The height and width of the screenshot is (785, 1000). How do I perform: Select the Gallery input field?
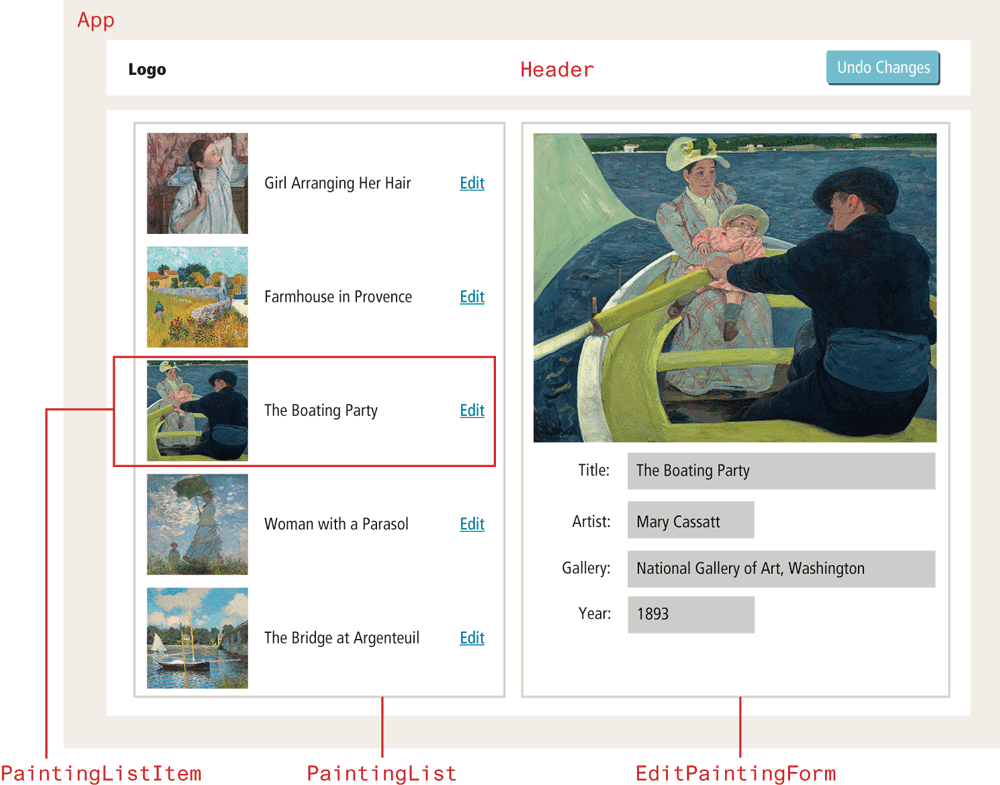(x=781, y=569)
